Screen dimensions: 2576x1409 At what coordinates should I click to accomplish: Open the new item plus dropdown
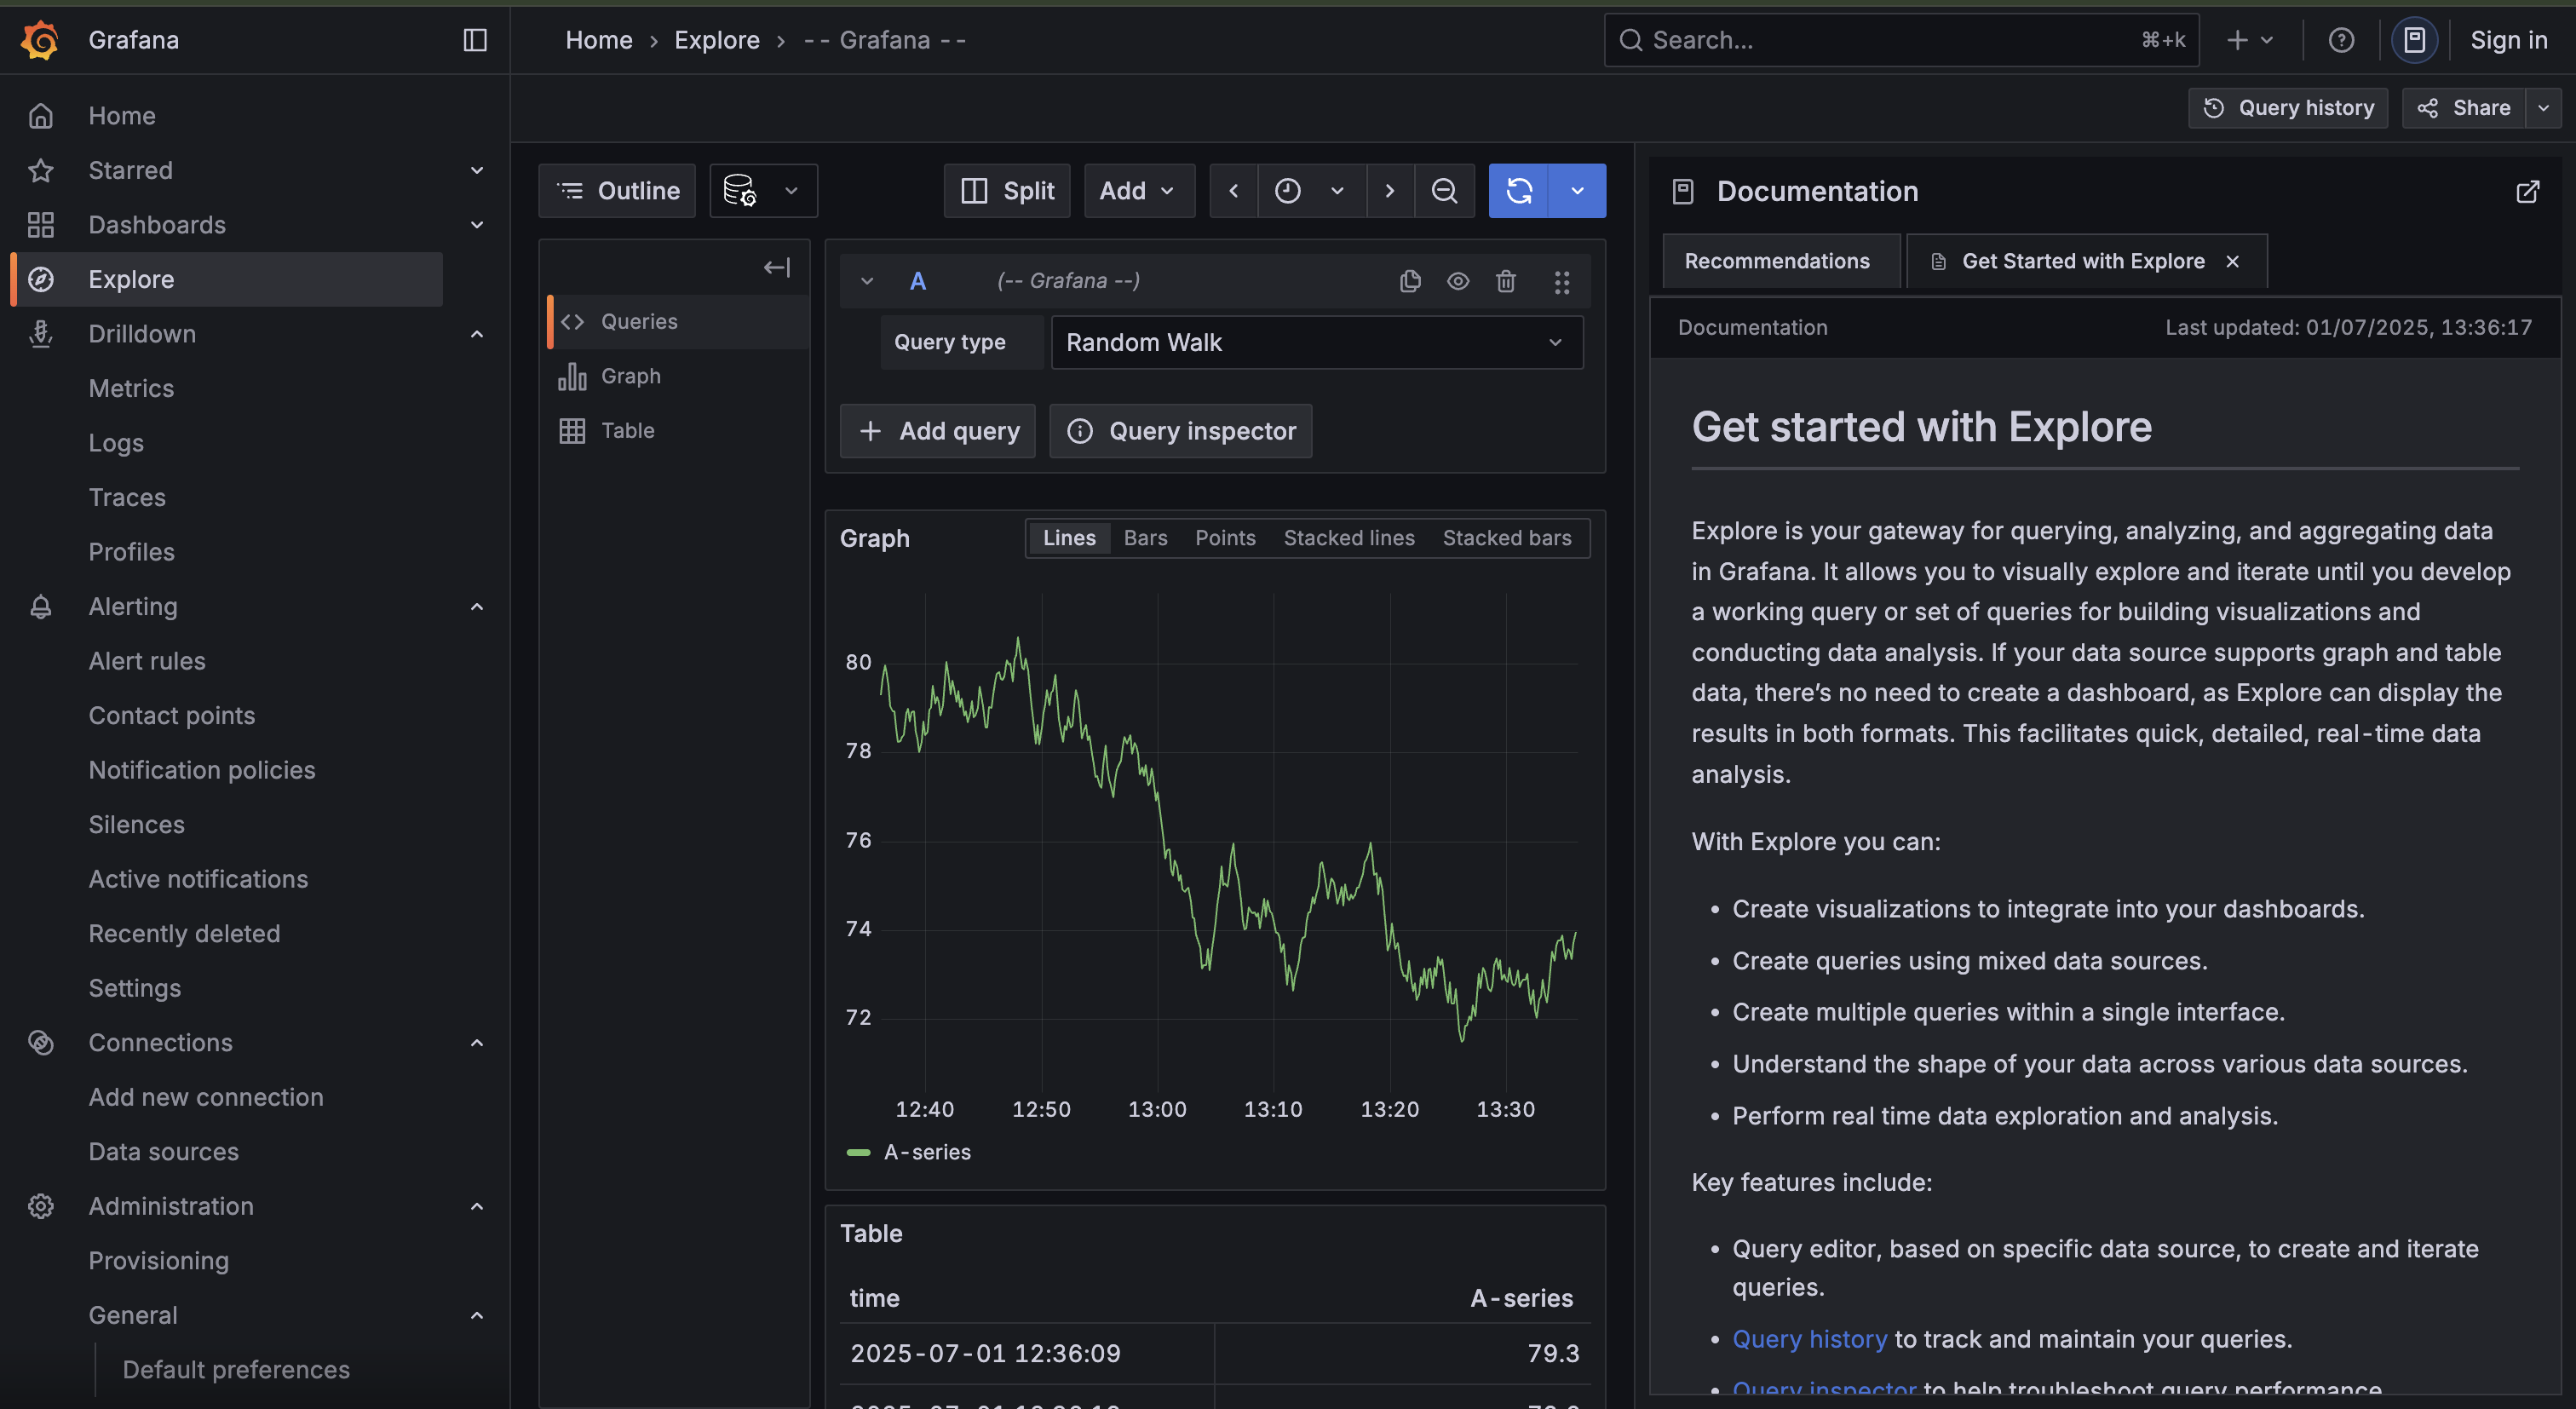2251,40
